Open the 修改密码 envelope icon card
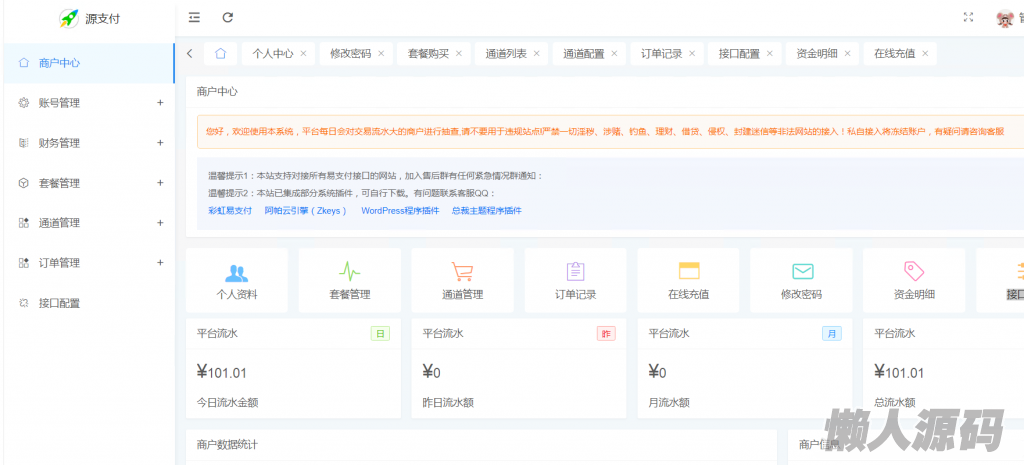The width and height of the screenshot is (1024, 465). [x=801, y=280]
